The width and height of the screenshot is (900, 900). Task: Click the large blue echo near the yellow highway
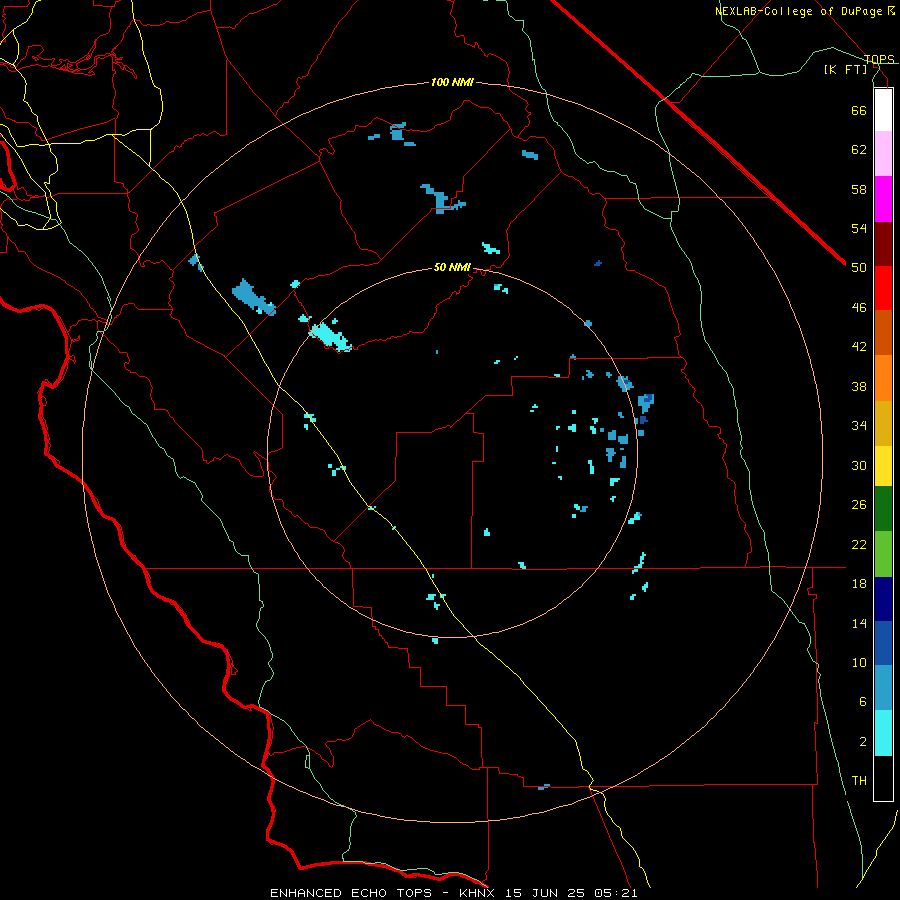(253, 297)
